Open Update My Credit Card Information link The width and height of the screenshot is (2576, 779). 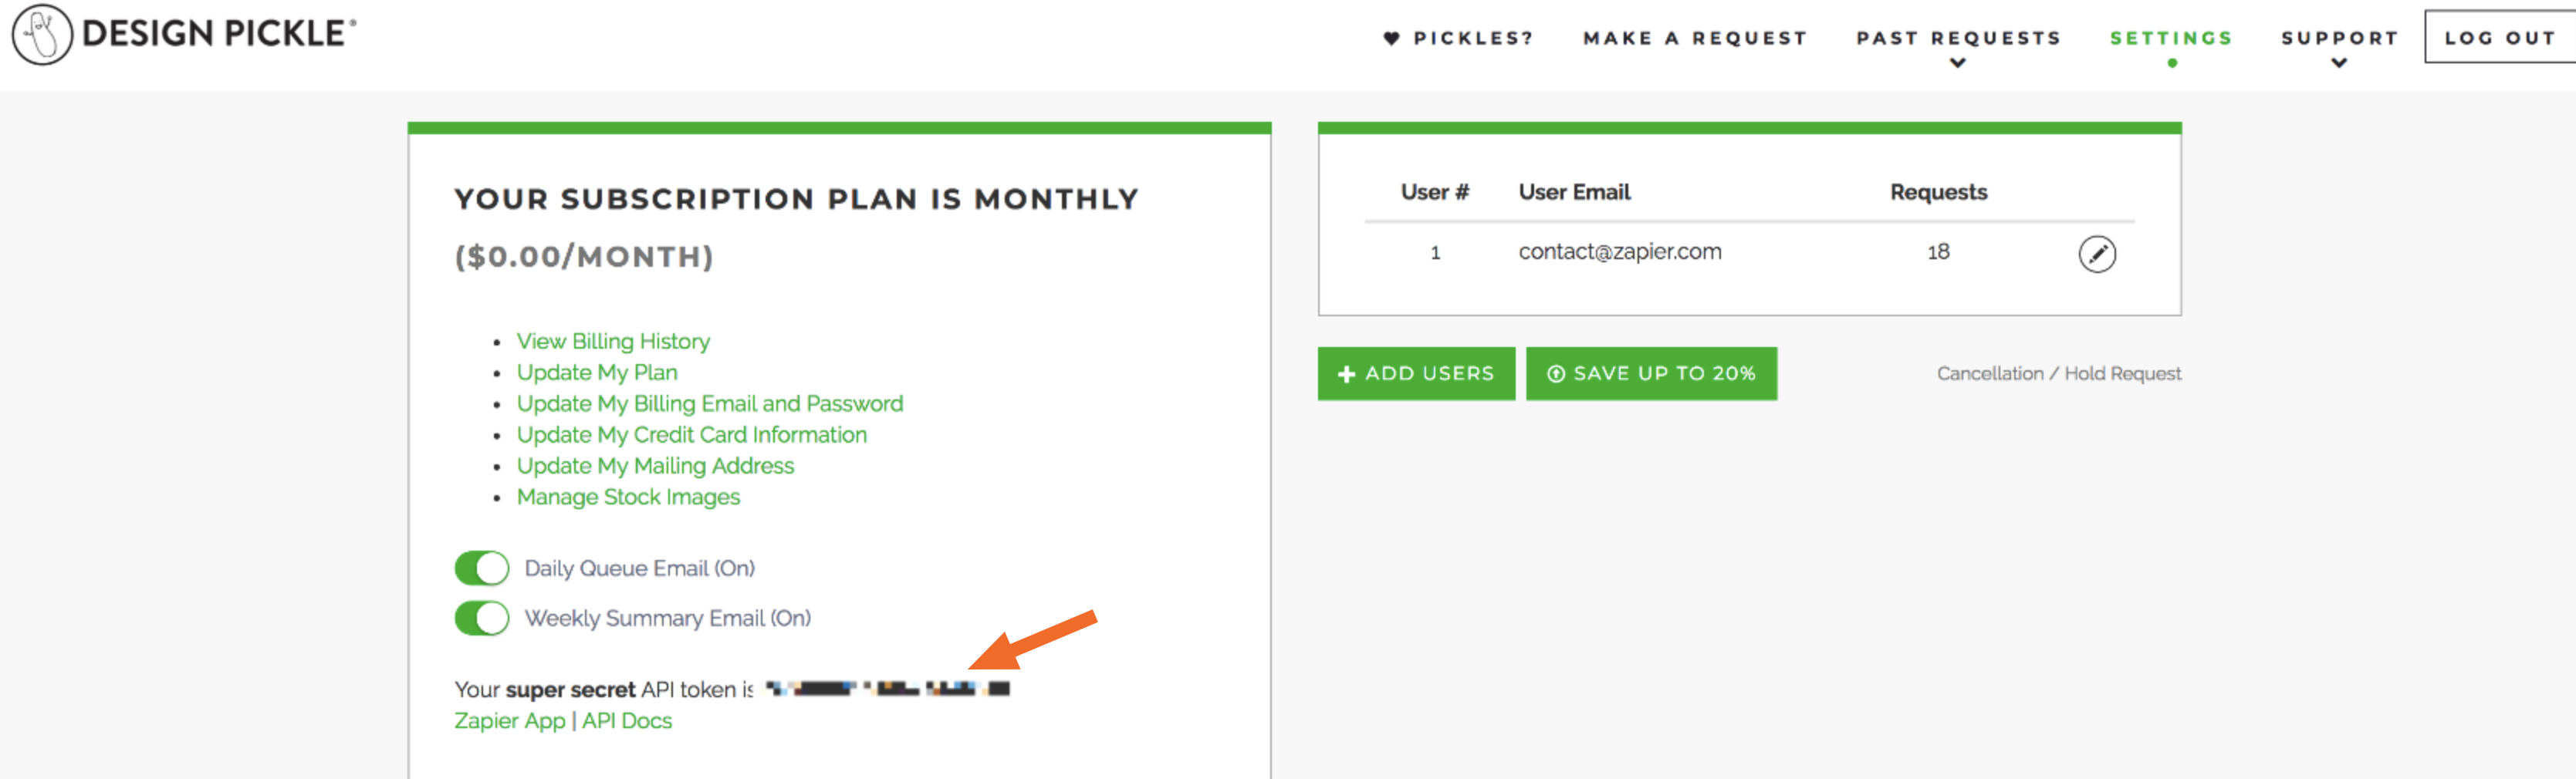point(691,435)
